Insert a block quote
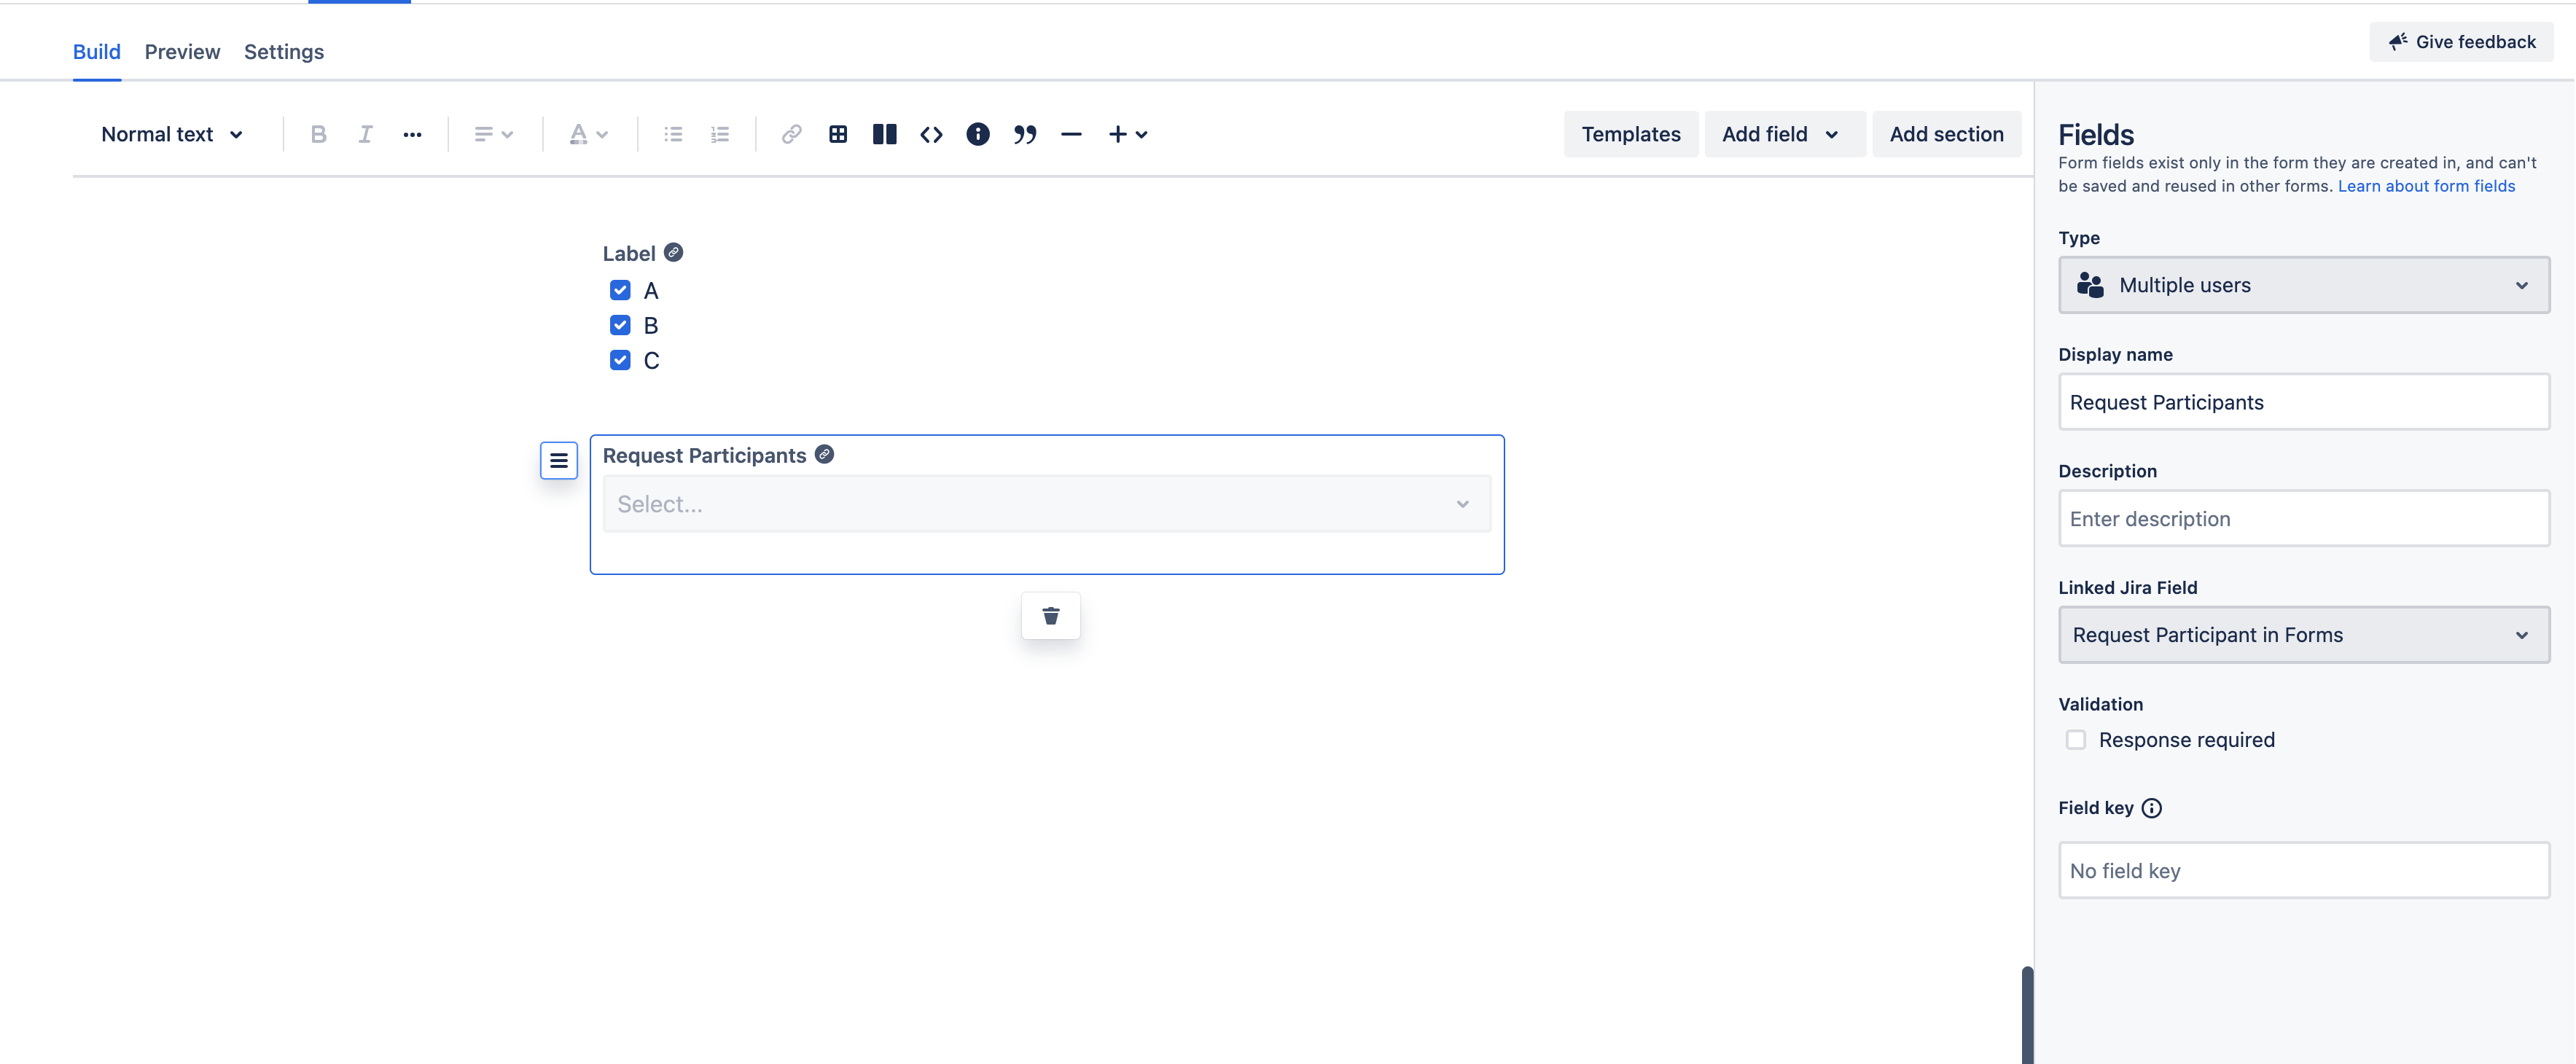Screen dimensions: 2576x1064 click(1024, 134)
